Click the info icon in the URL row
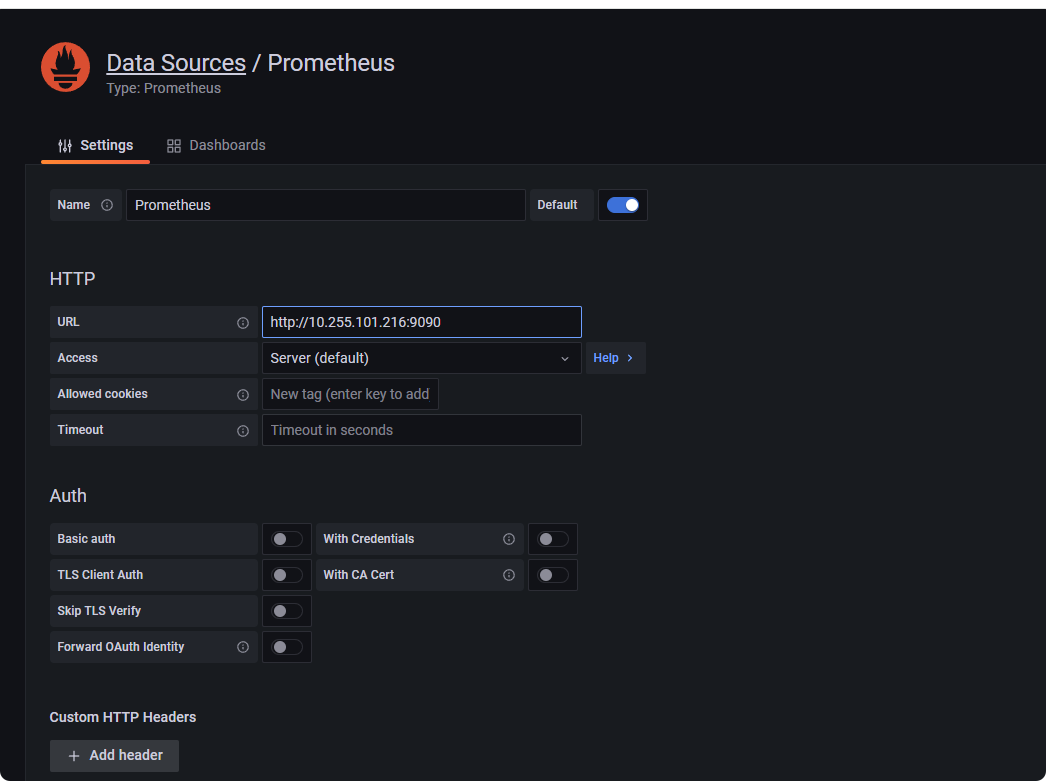 click(243, 323)
